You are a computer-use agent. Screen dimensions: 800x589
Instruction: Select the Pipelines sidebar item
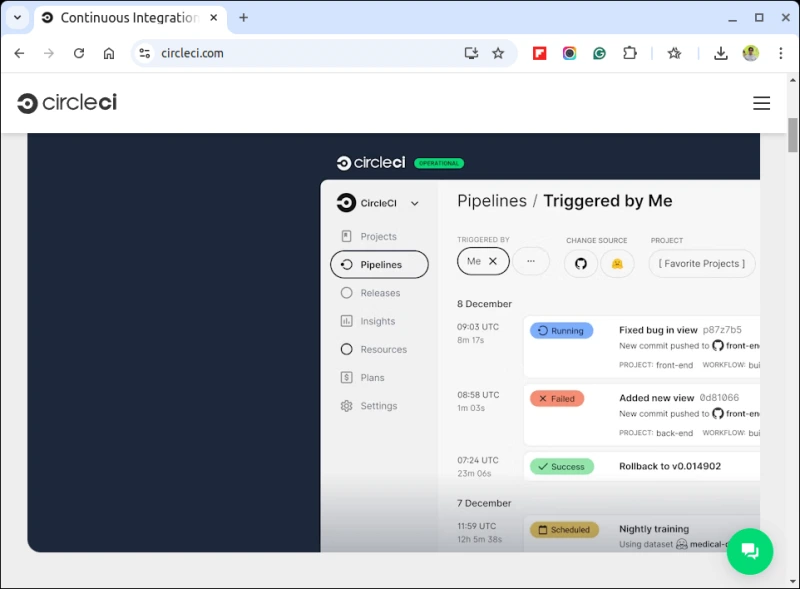tap(379, 264)
